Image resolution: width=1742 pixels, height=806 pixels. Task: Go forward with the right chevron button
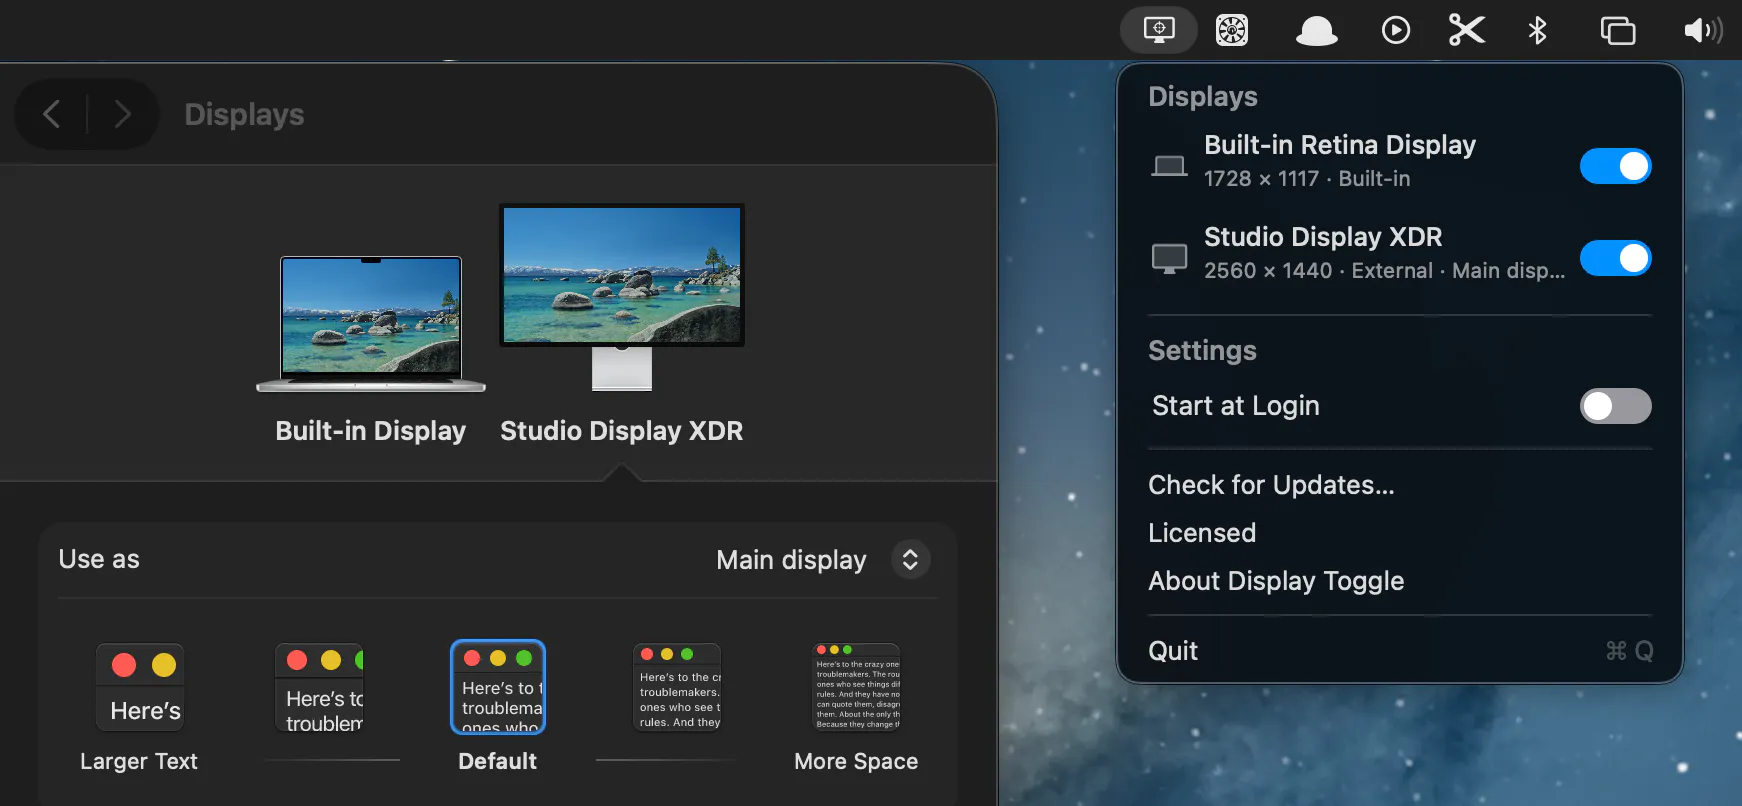click(122, 114)
